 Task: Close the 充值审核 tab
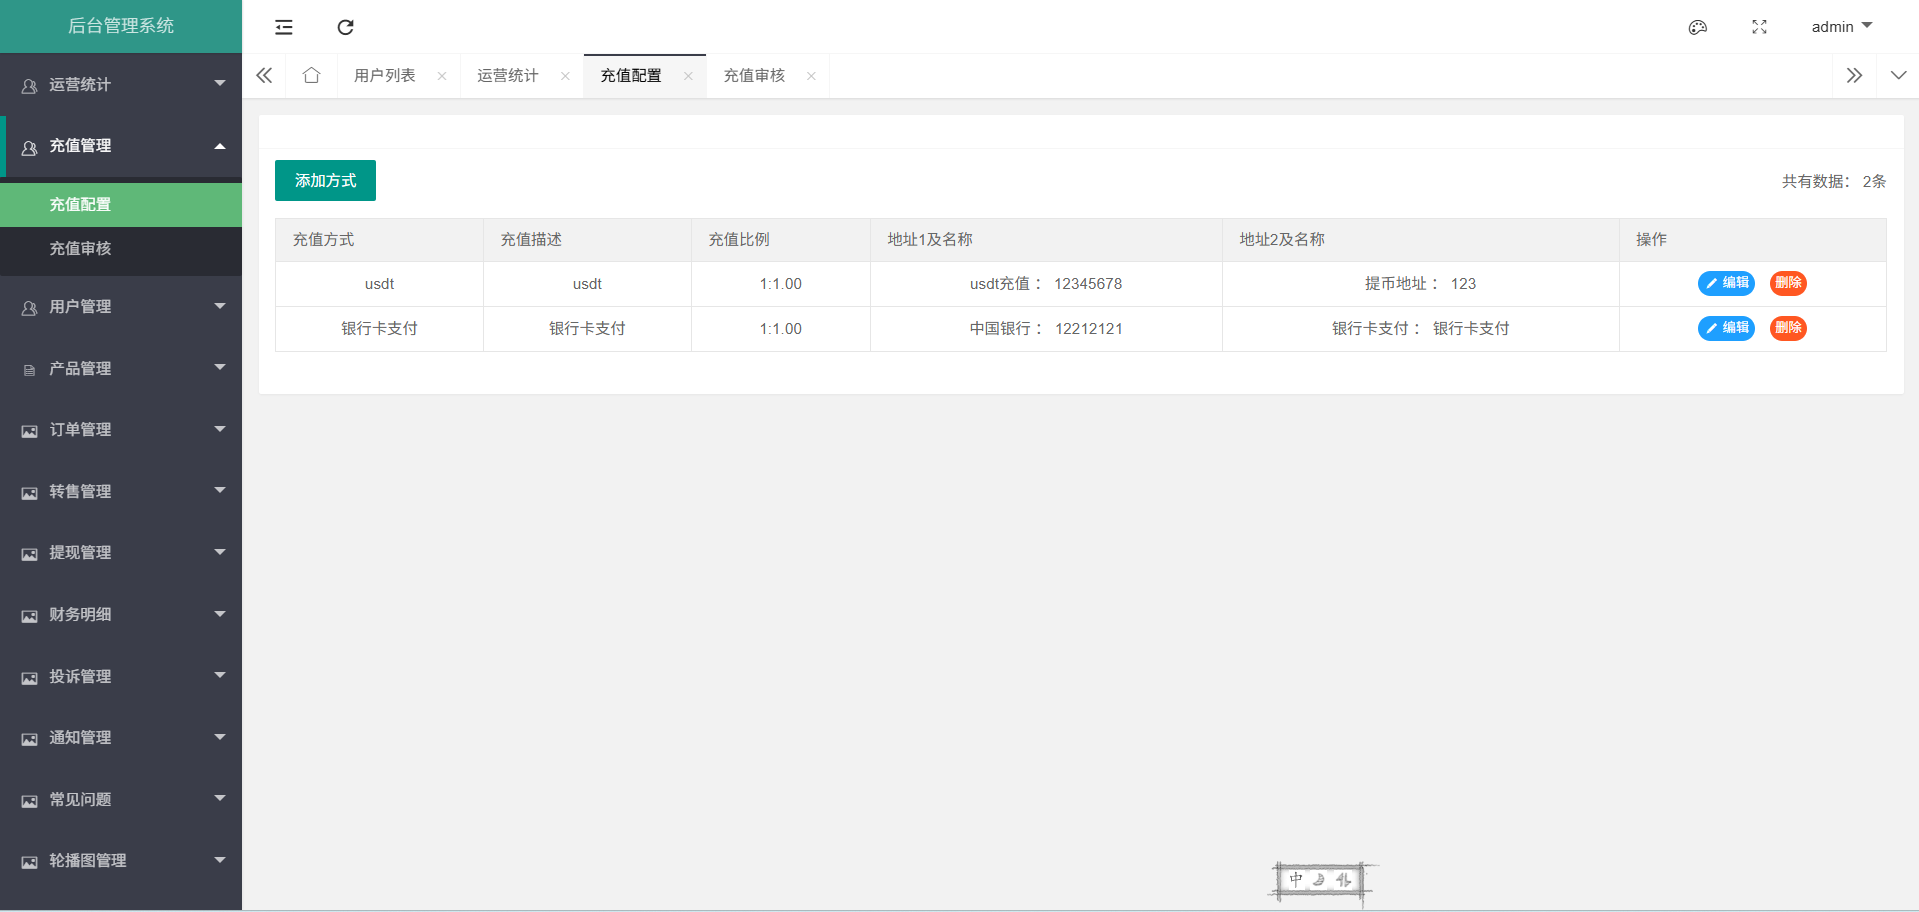tap(811, 76)
